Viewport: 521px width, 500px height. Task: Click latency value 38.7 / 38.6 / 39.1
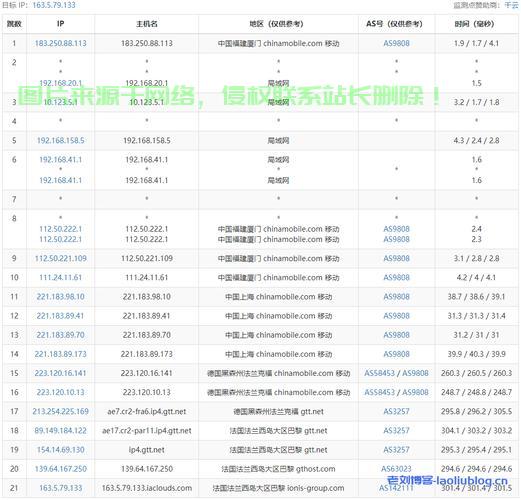coord(476,297)
